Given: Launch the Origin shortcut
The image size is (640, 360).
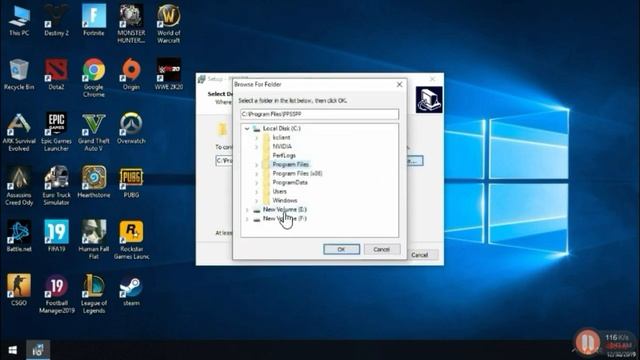Looking at the screenshot, I should point(131,74).
